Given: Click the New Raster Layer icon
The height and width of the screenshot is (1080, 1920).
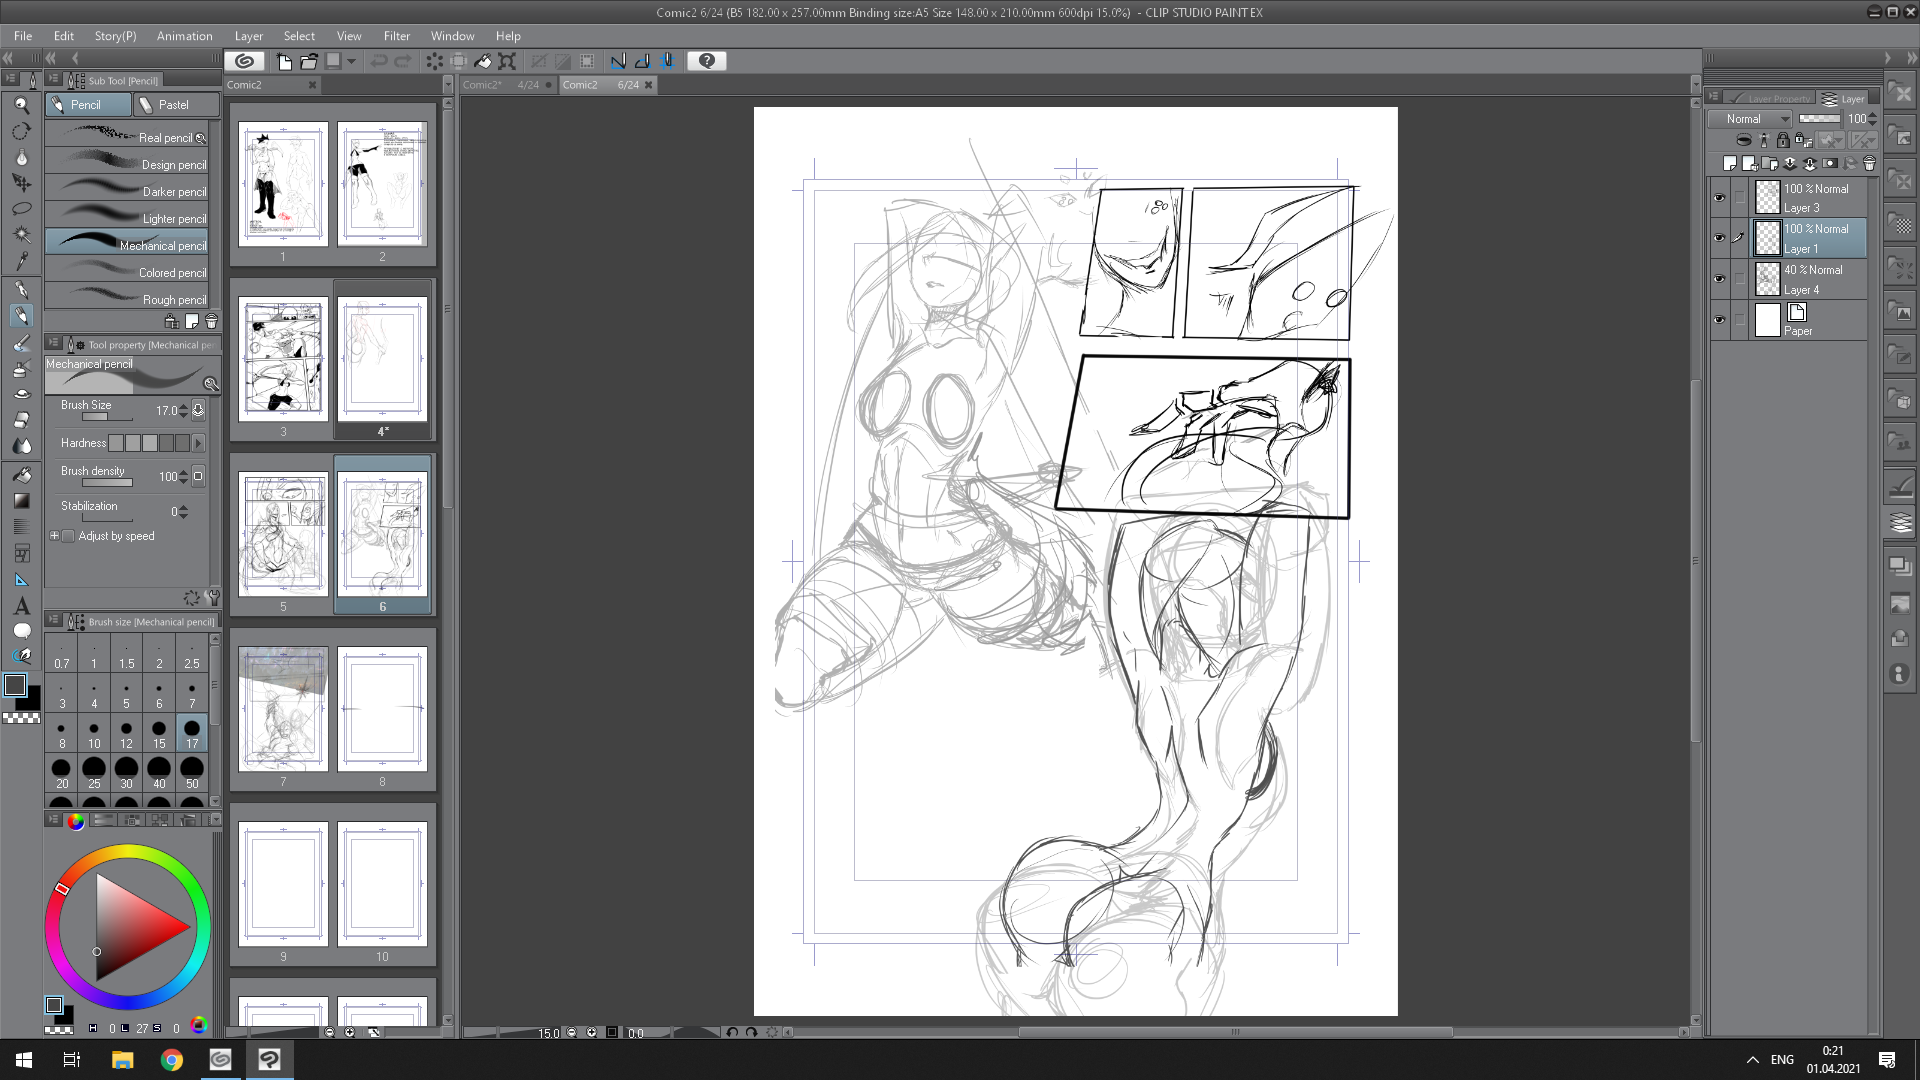Looking at the screenshot, I should point(1730,163).
